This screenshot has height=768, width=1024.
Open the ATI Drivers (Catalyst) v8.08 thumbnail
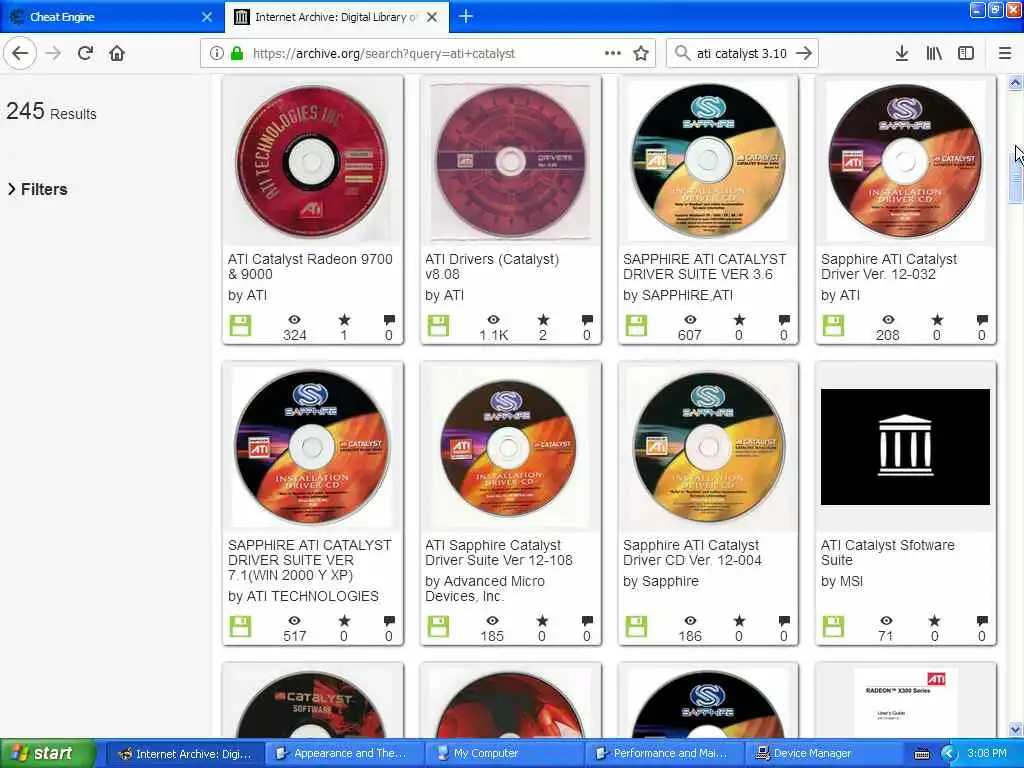click(511, 161)
